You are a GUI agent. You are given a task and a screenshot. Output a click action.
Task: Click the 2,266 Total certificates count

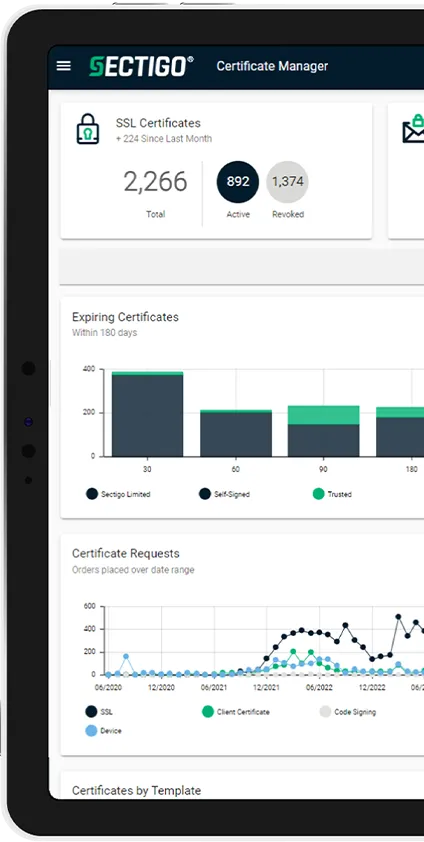click(155, 182)
